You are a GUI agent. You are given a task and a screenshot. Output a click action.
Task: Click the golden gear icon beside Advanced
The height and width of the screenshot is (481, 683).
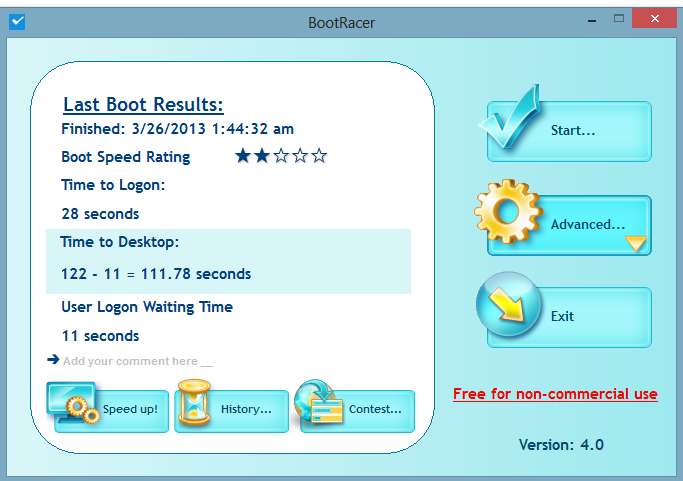508,211
